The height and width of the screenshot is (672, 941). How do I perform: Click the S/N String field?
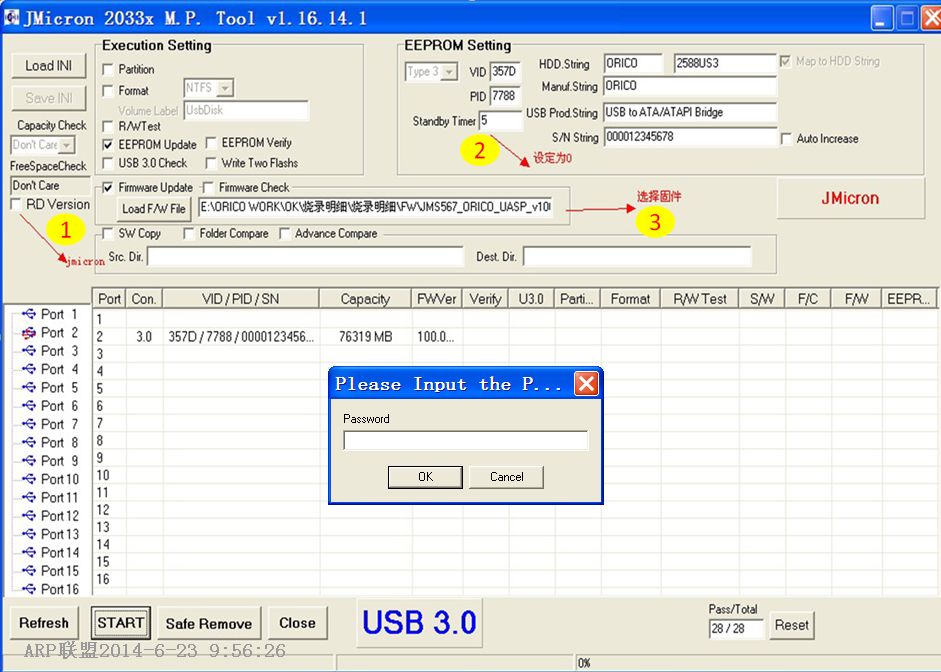coord(690,137)
